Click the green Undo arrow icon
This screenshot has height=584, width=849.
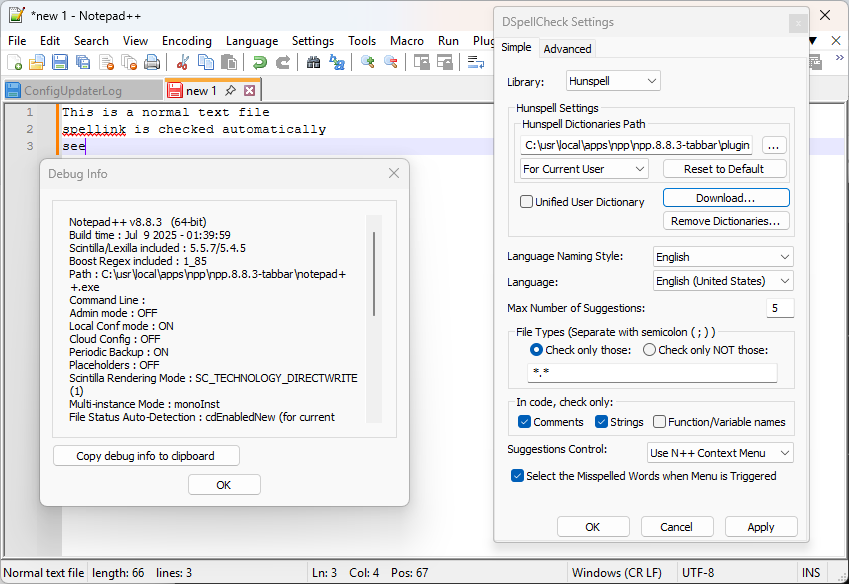260,63
